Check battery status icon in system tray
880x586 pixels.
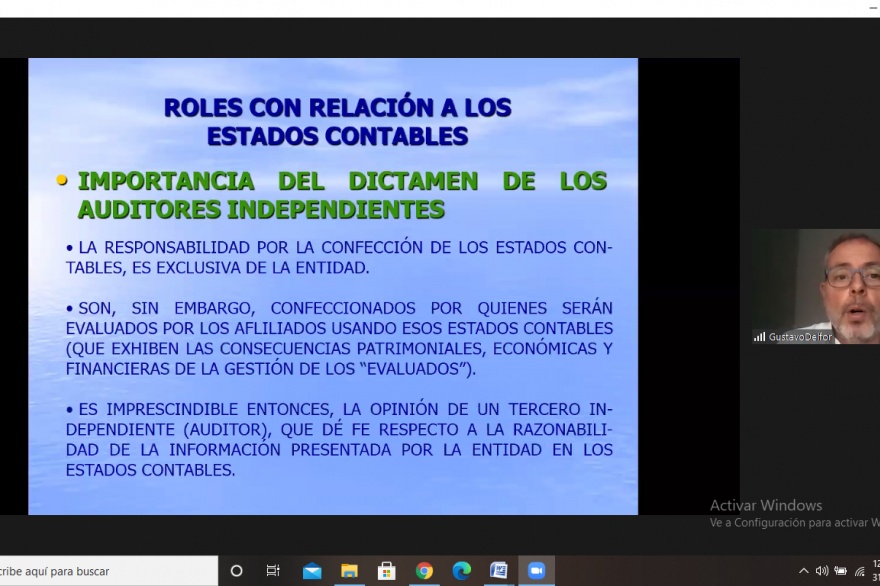coord(840,571)
